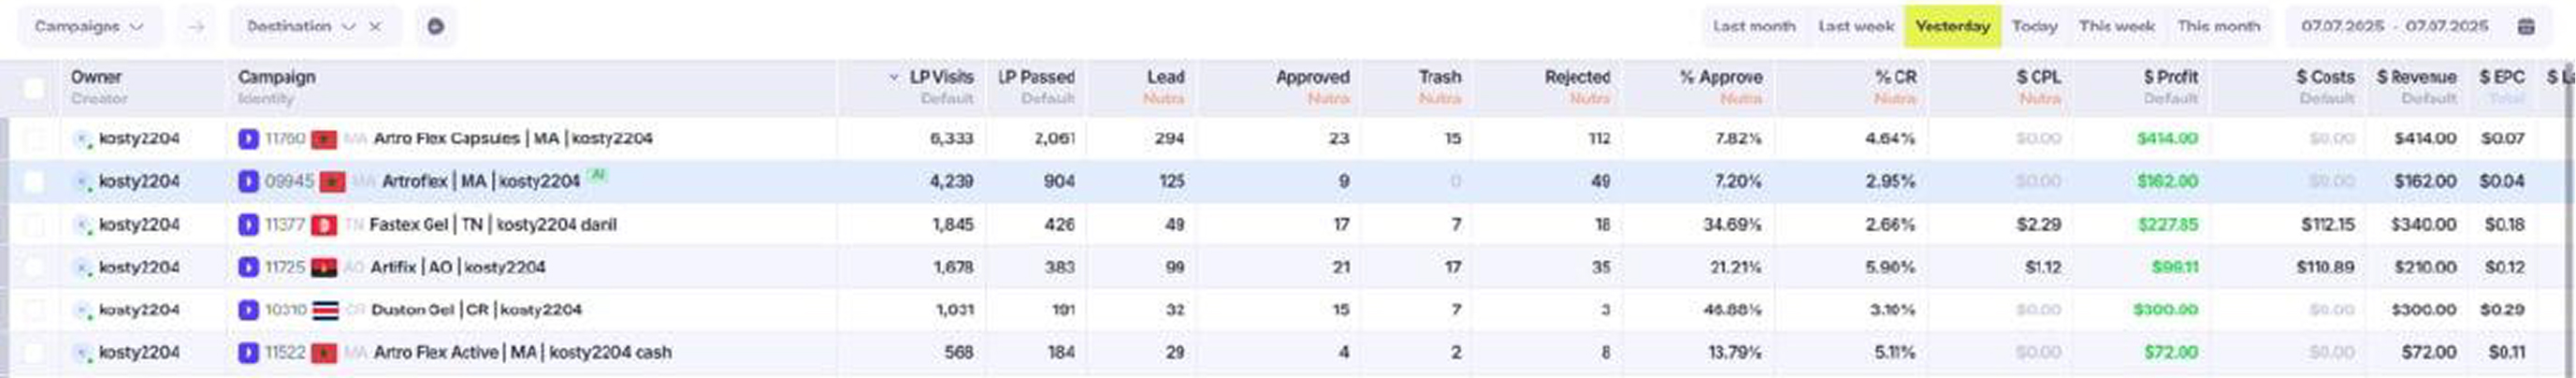Open the Campaigns grouping dropdown

(89, 27)
